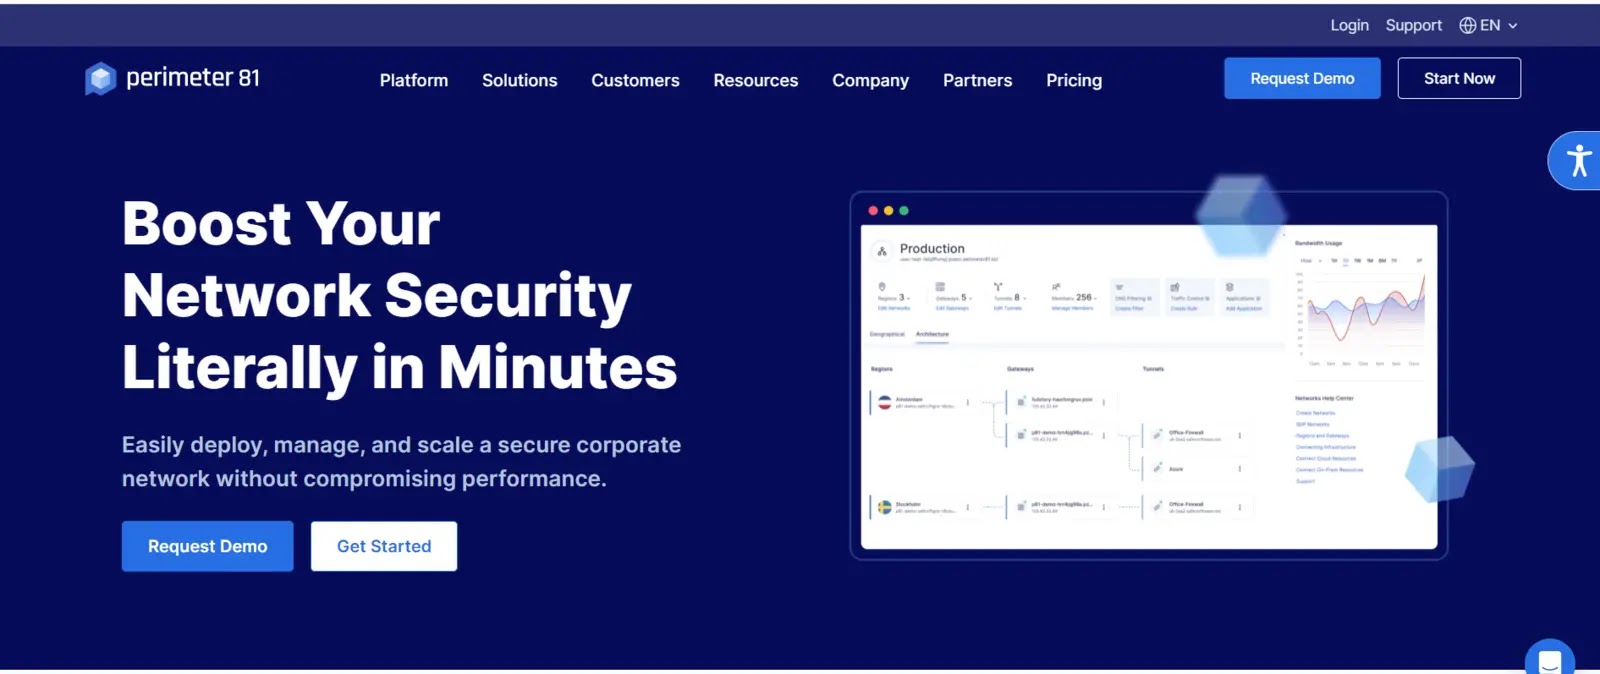Expand the EN language dropdown chevron

point(1513,26)
